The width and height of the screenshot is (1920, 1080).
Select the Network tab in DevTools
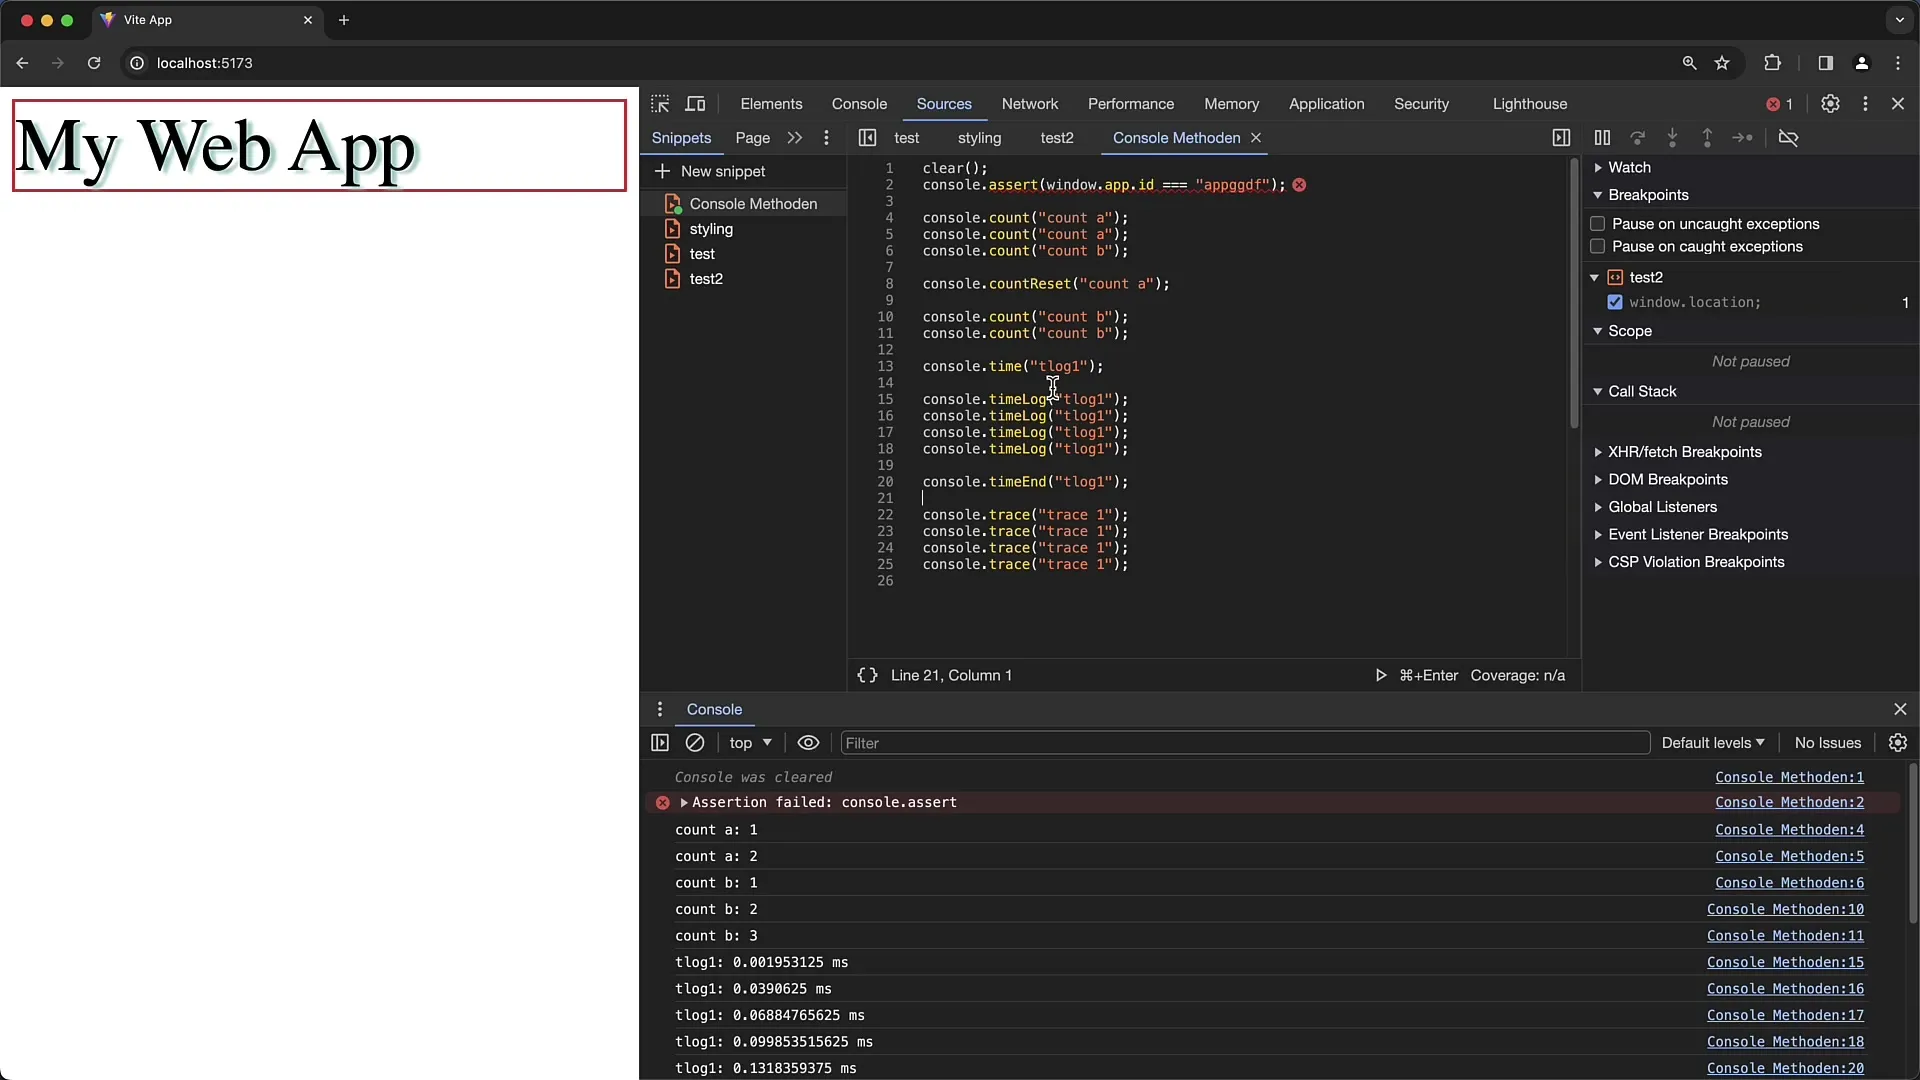click(1030, 104)
